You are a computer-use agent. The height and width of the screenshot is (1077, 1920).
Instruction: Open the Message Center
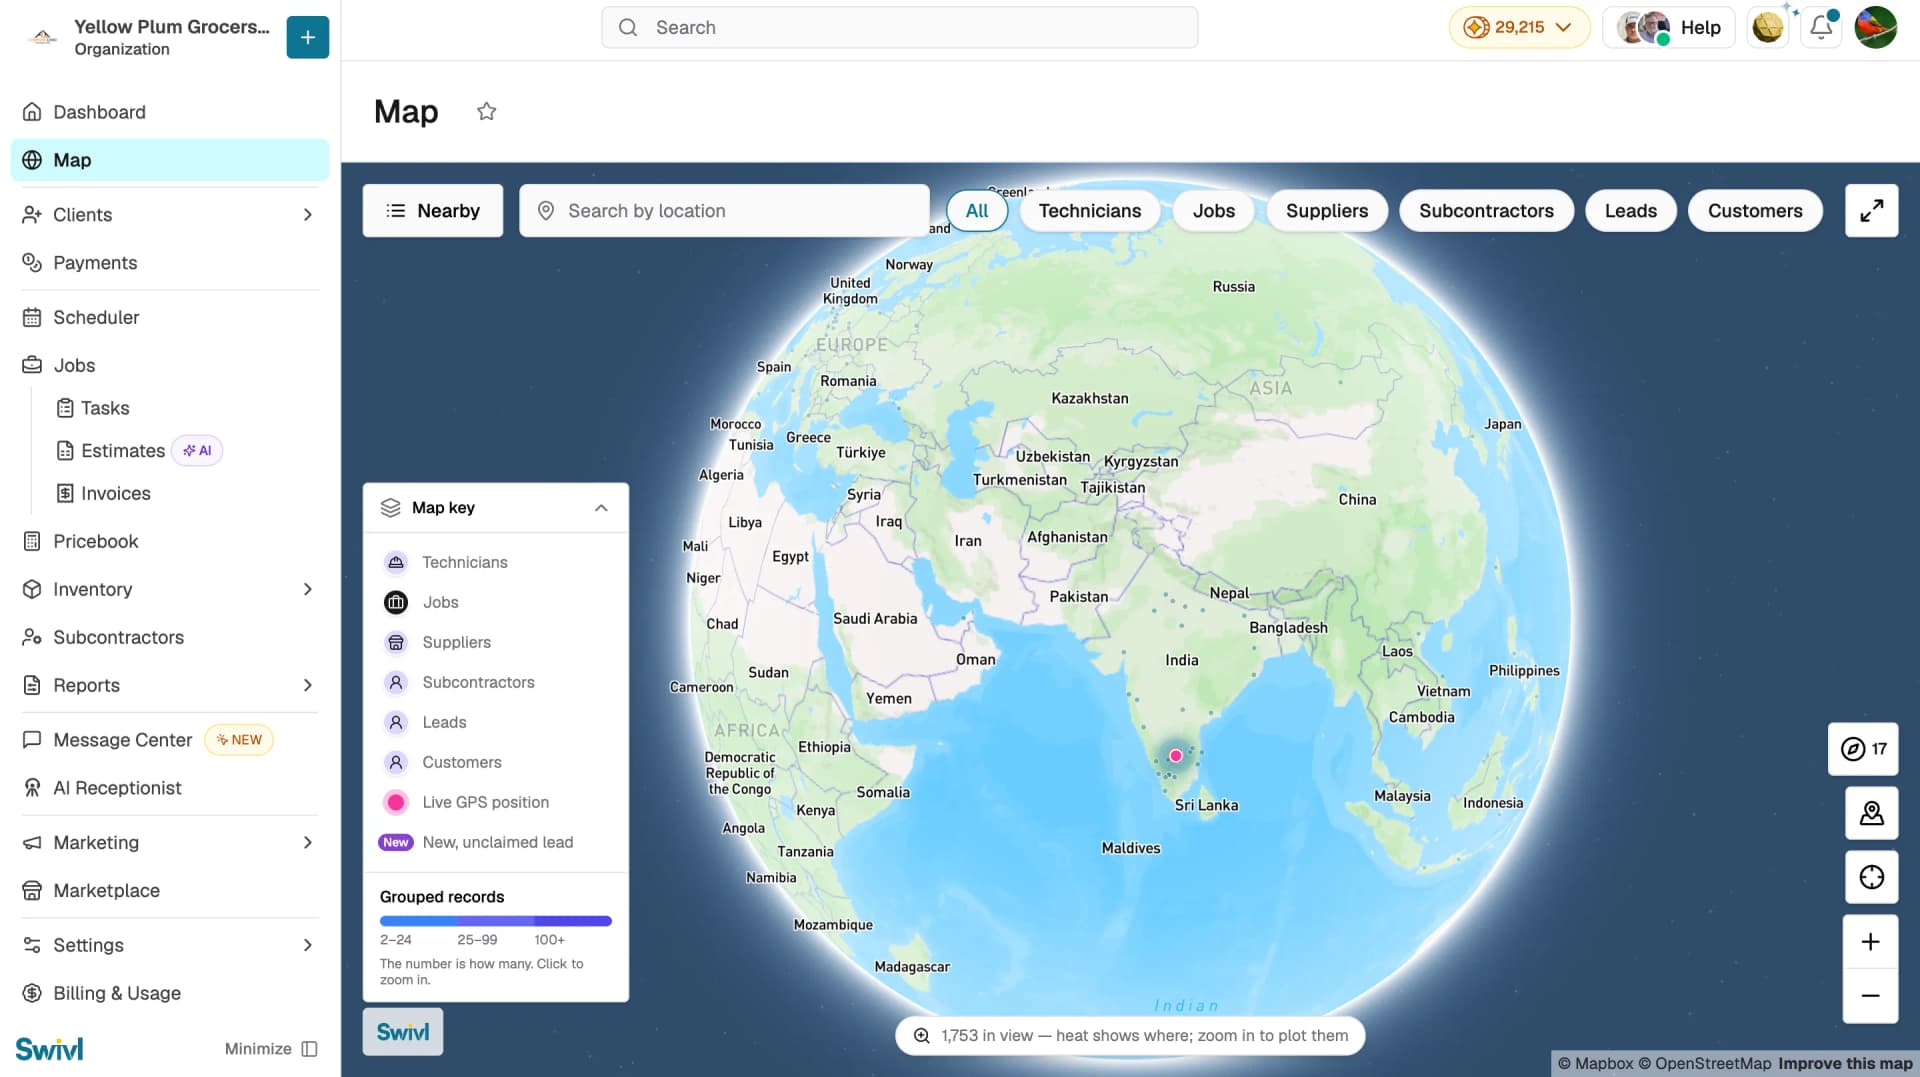[122, 740]
